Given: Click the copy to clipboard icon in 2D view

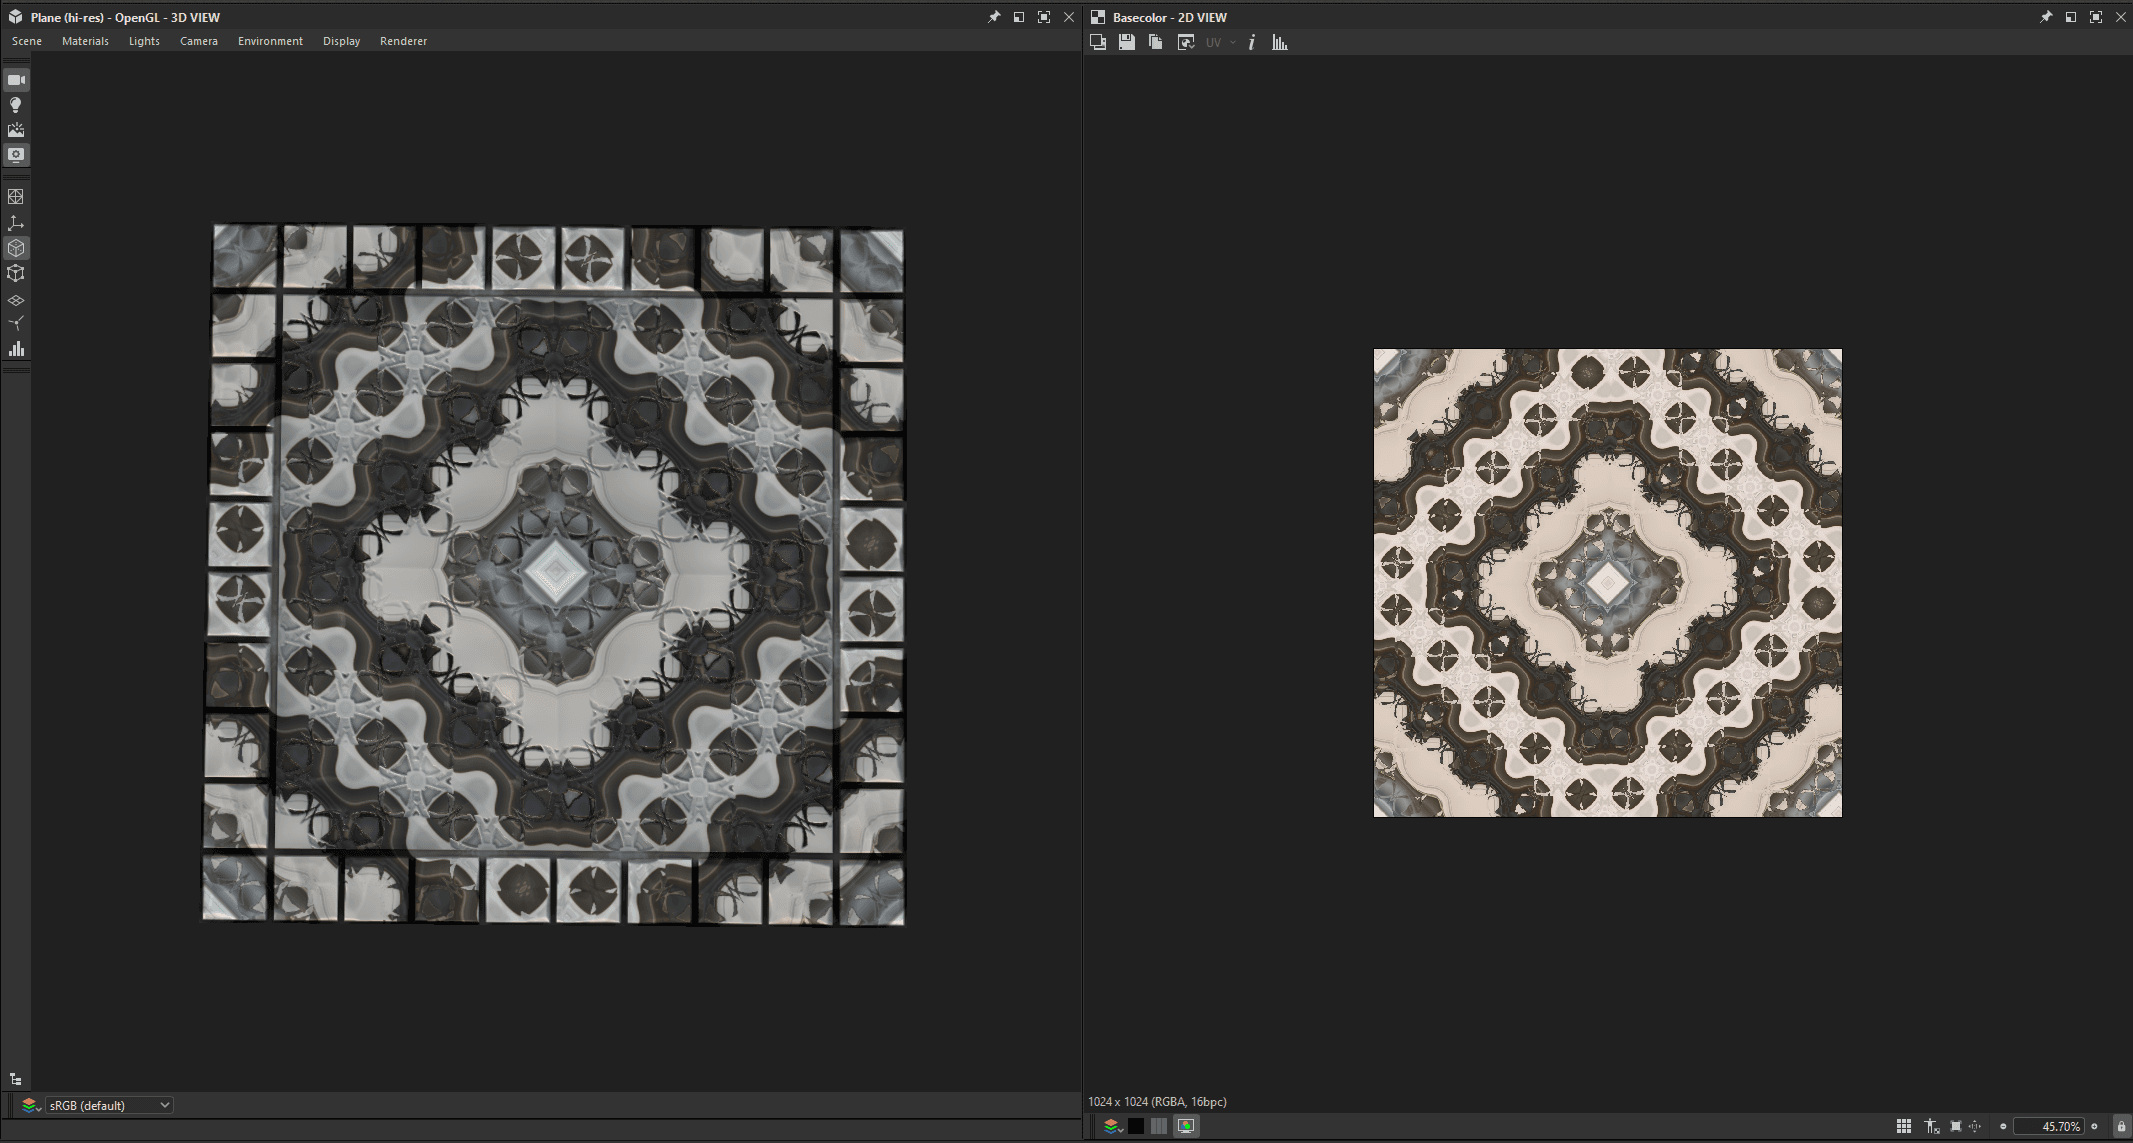Looking at the screenshot, I should point(1156,42).
